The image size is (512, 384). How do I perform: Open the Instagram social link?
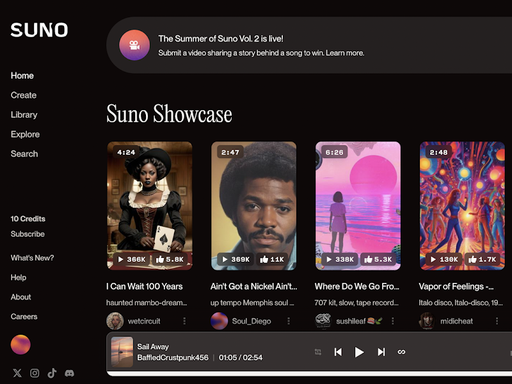[35, 373]
